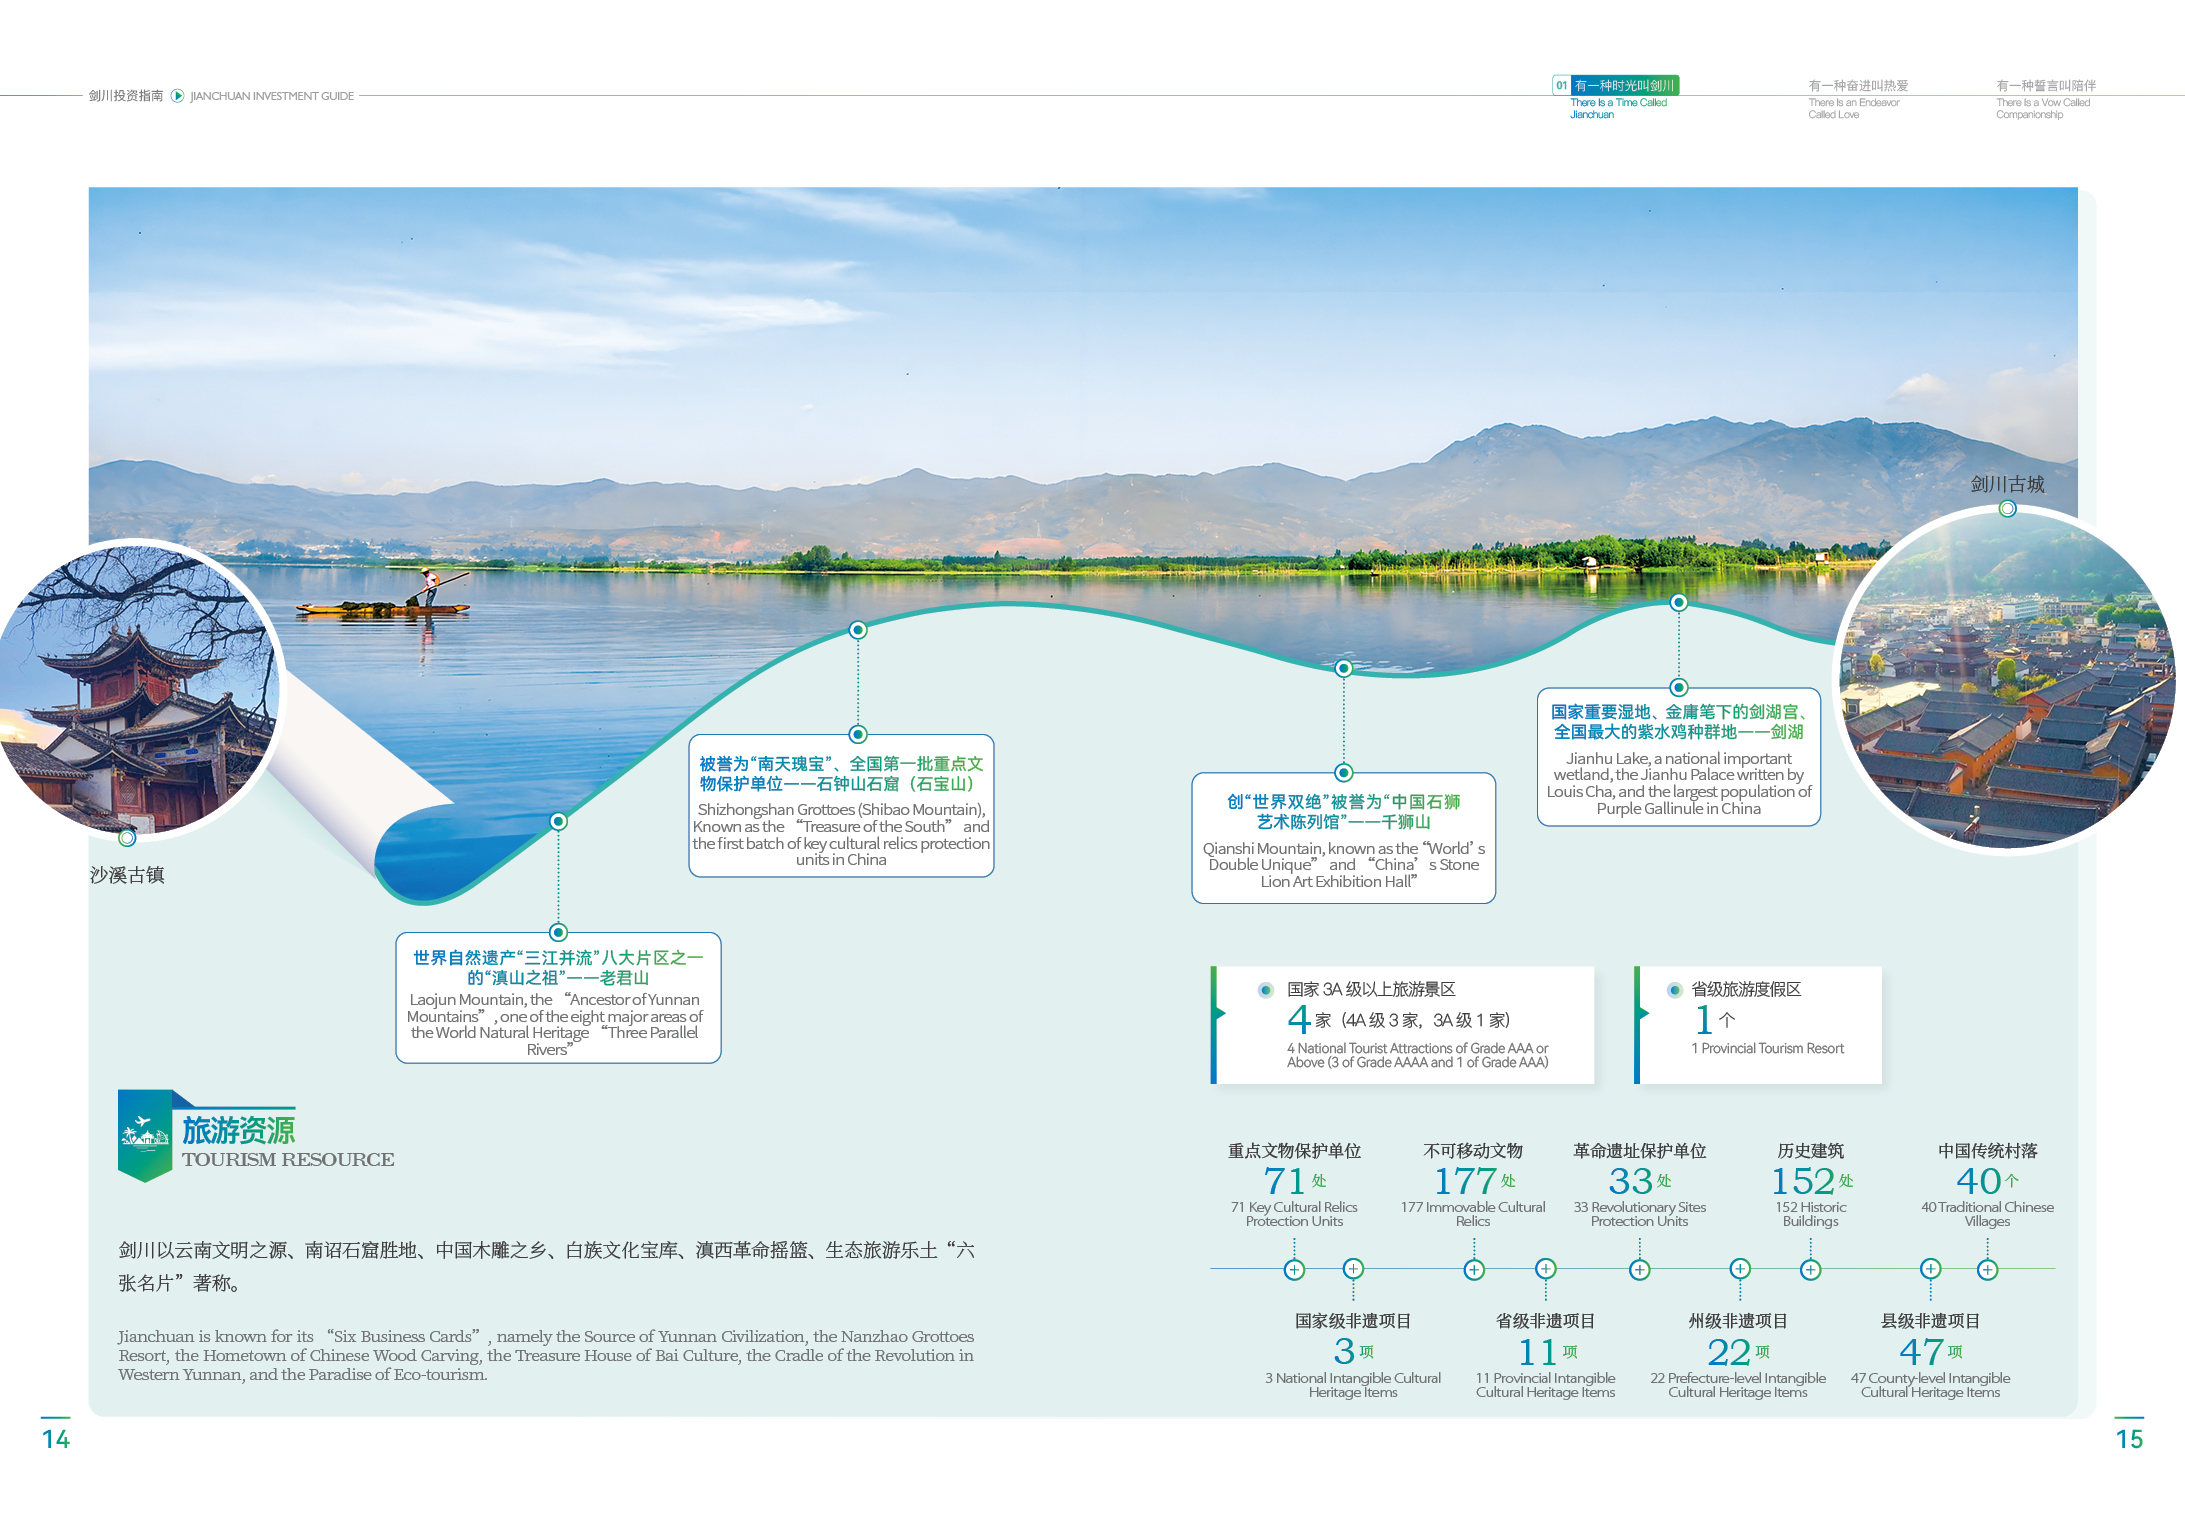Screen dimensions: 2185x1535
Task: Click the marker dot above 剑川古城 photo
Action: point(2007,509)
